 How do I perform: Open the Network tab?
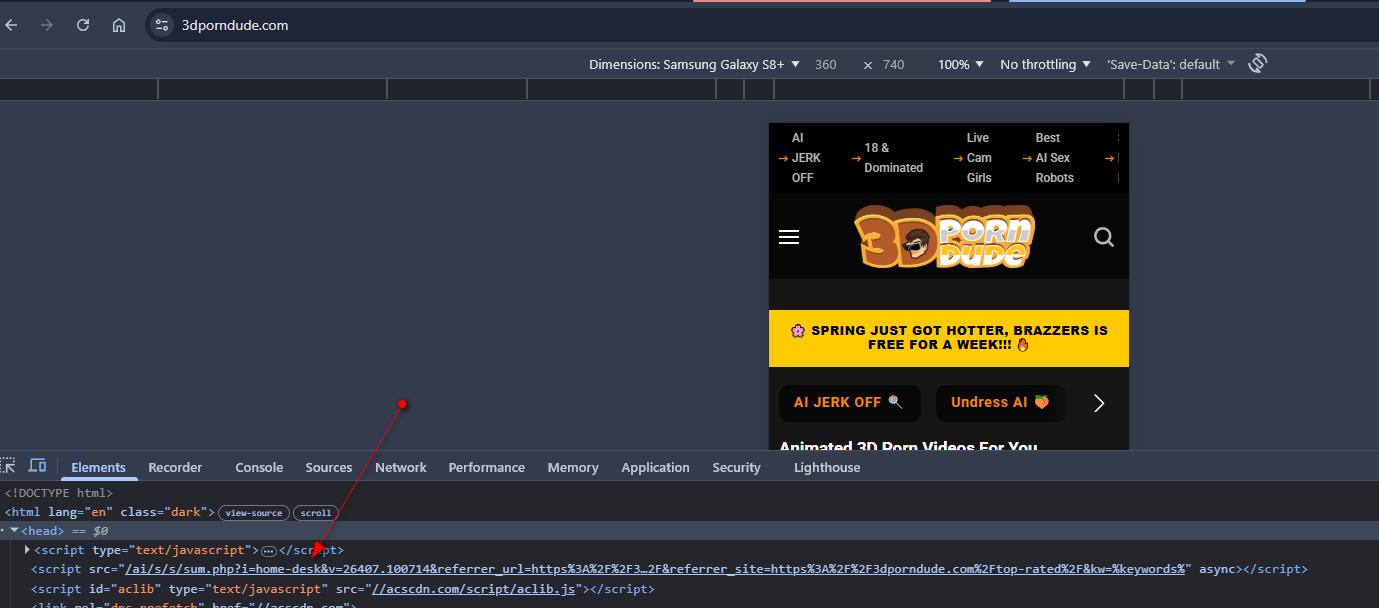point(401,467)
